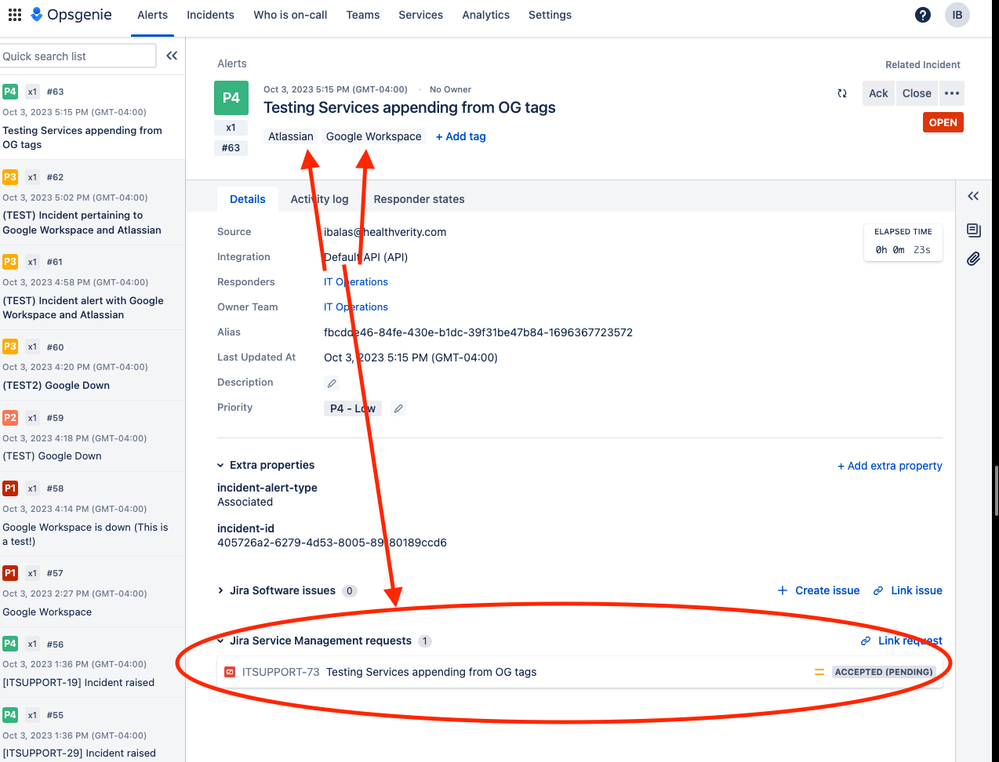Screen dimensions: 999x762
Task: Click the chain icon beside Link request
Action: tap(865, 641)
